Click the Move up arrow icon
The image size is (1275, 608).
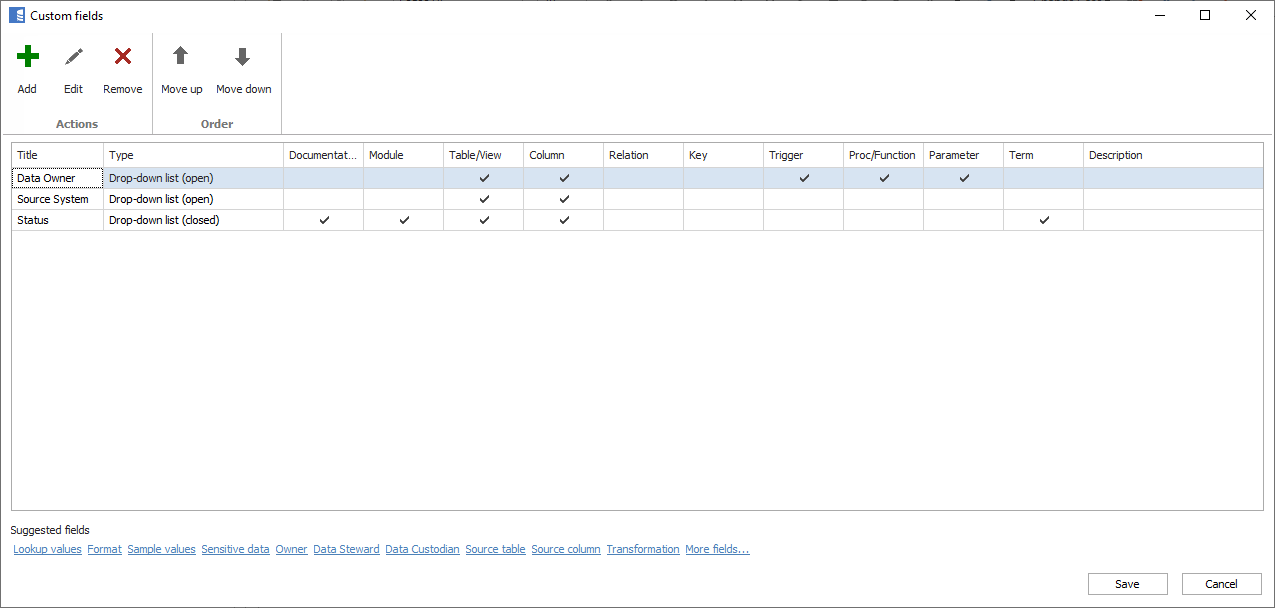point(181,56)
